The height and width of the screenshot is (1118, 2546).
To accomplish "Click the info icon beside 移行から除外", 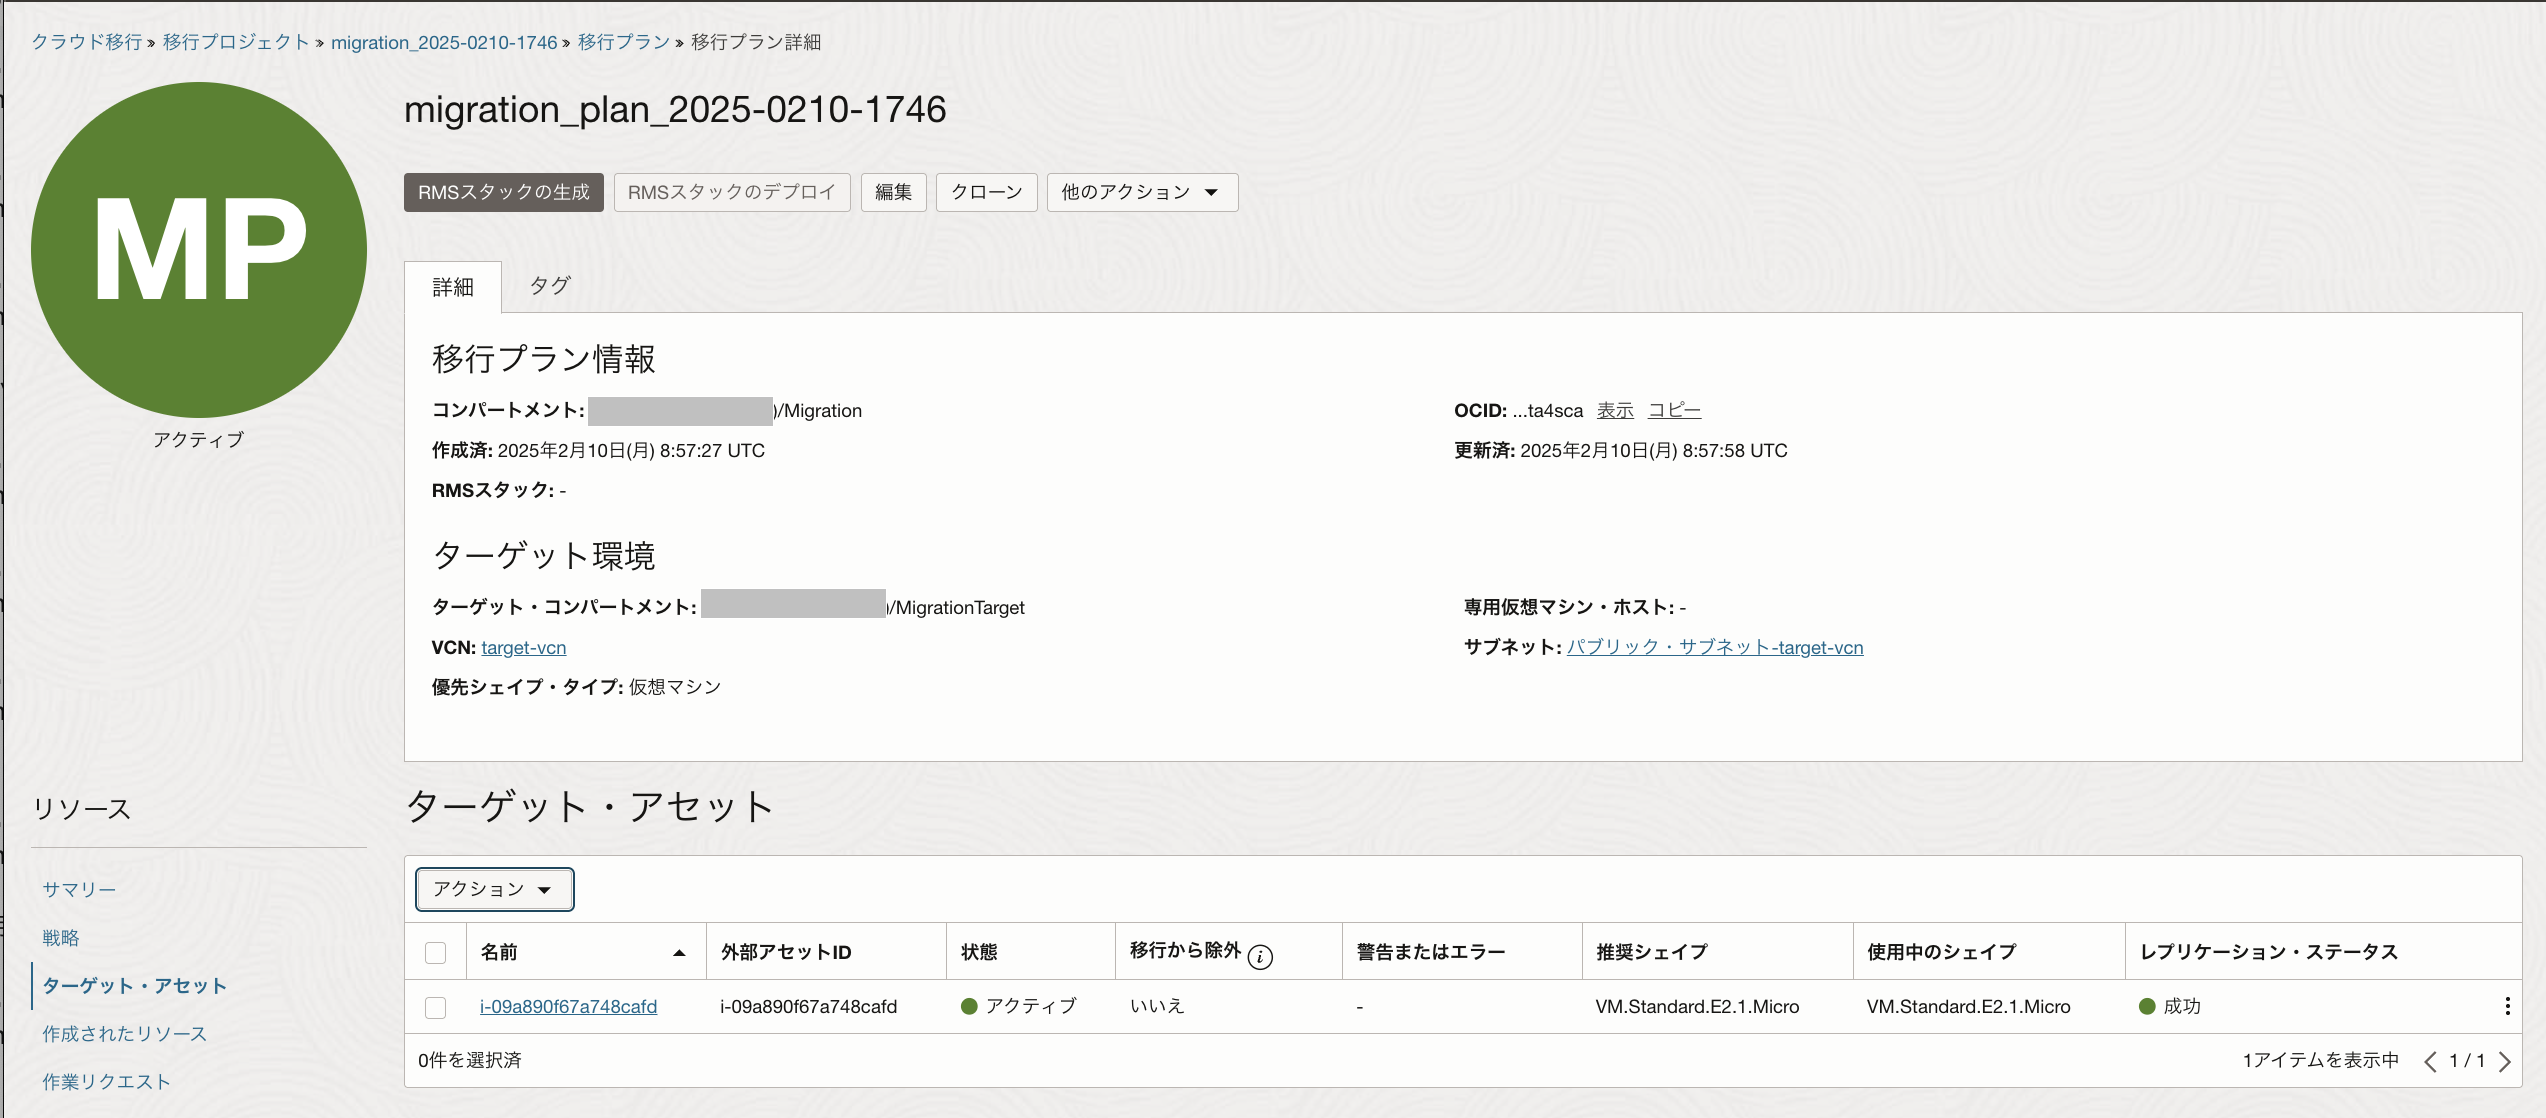I will (1260, 957).
